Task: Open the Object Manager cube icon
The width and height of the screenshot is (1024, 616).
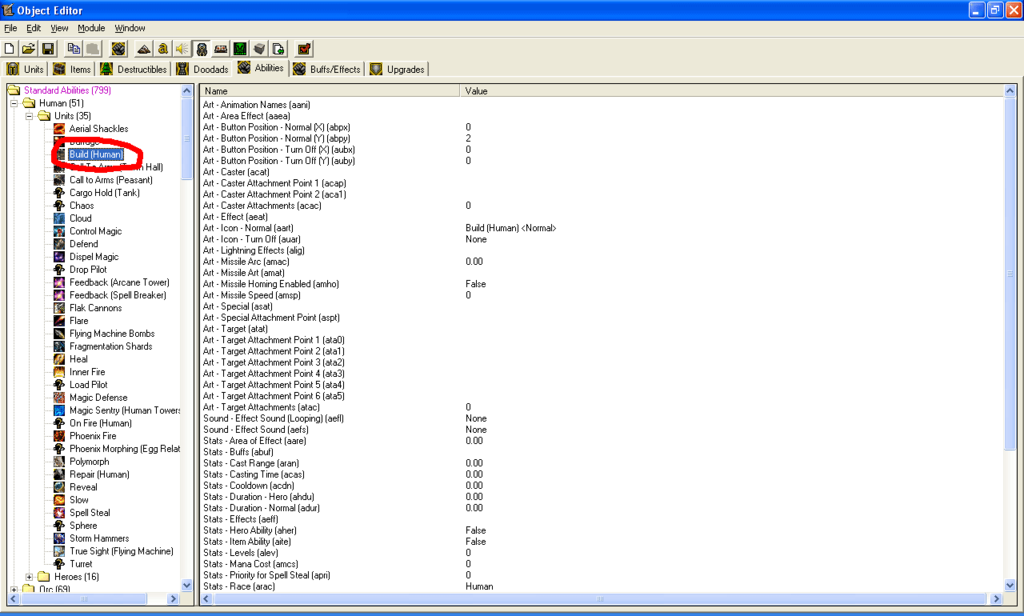Action: click(x=259, y=49)
